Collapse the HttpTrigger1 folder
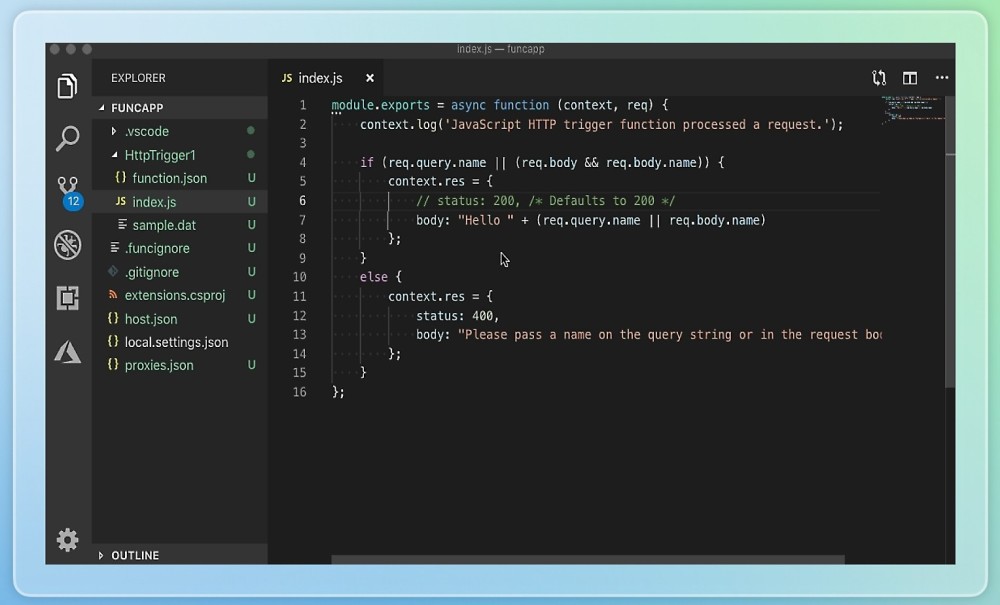Viewport: 1000px width, 605px height. pyautogui.click(x=159, y=155)
